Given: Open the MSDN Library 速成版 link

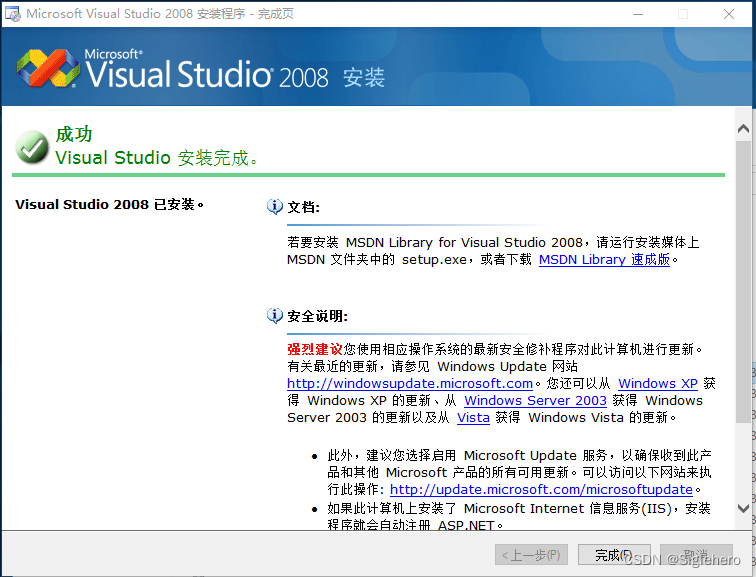Looking at the screenshot, I should pyautogui.click(x=604, y=259).
